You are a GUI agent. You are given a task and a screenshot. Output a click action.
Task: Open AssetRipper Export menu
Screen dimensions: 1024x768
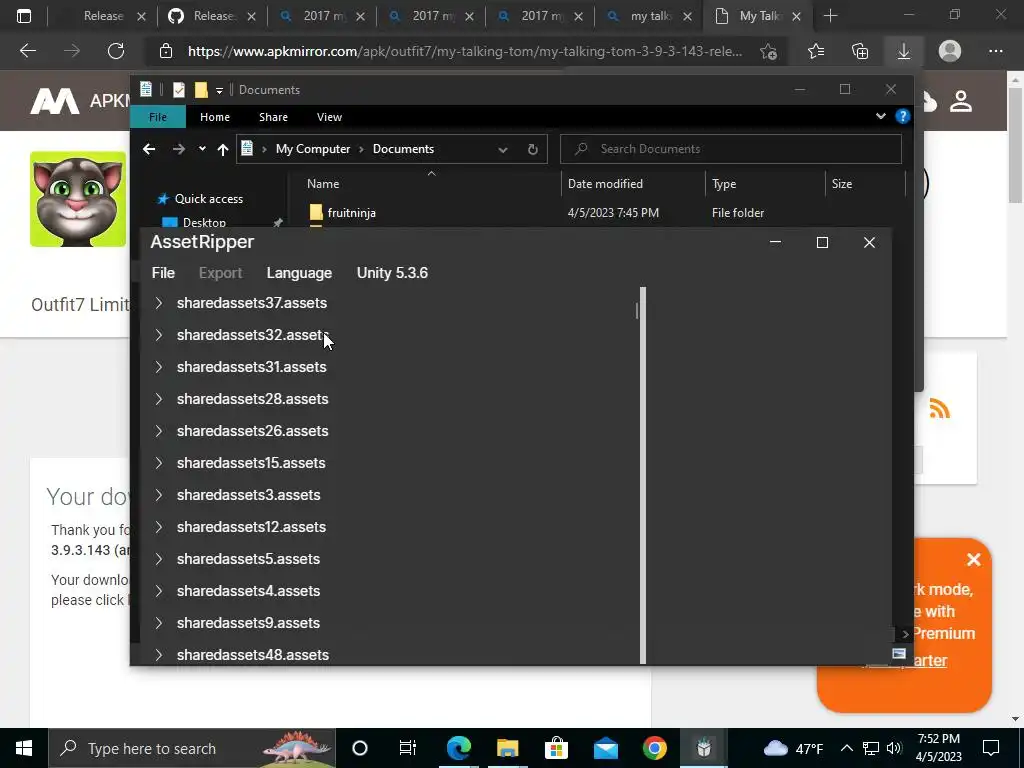[220, 273]
